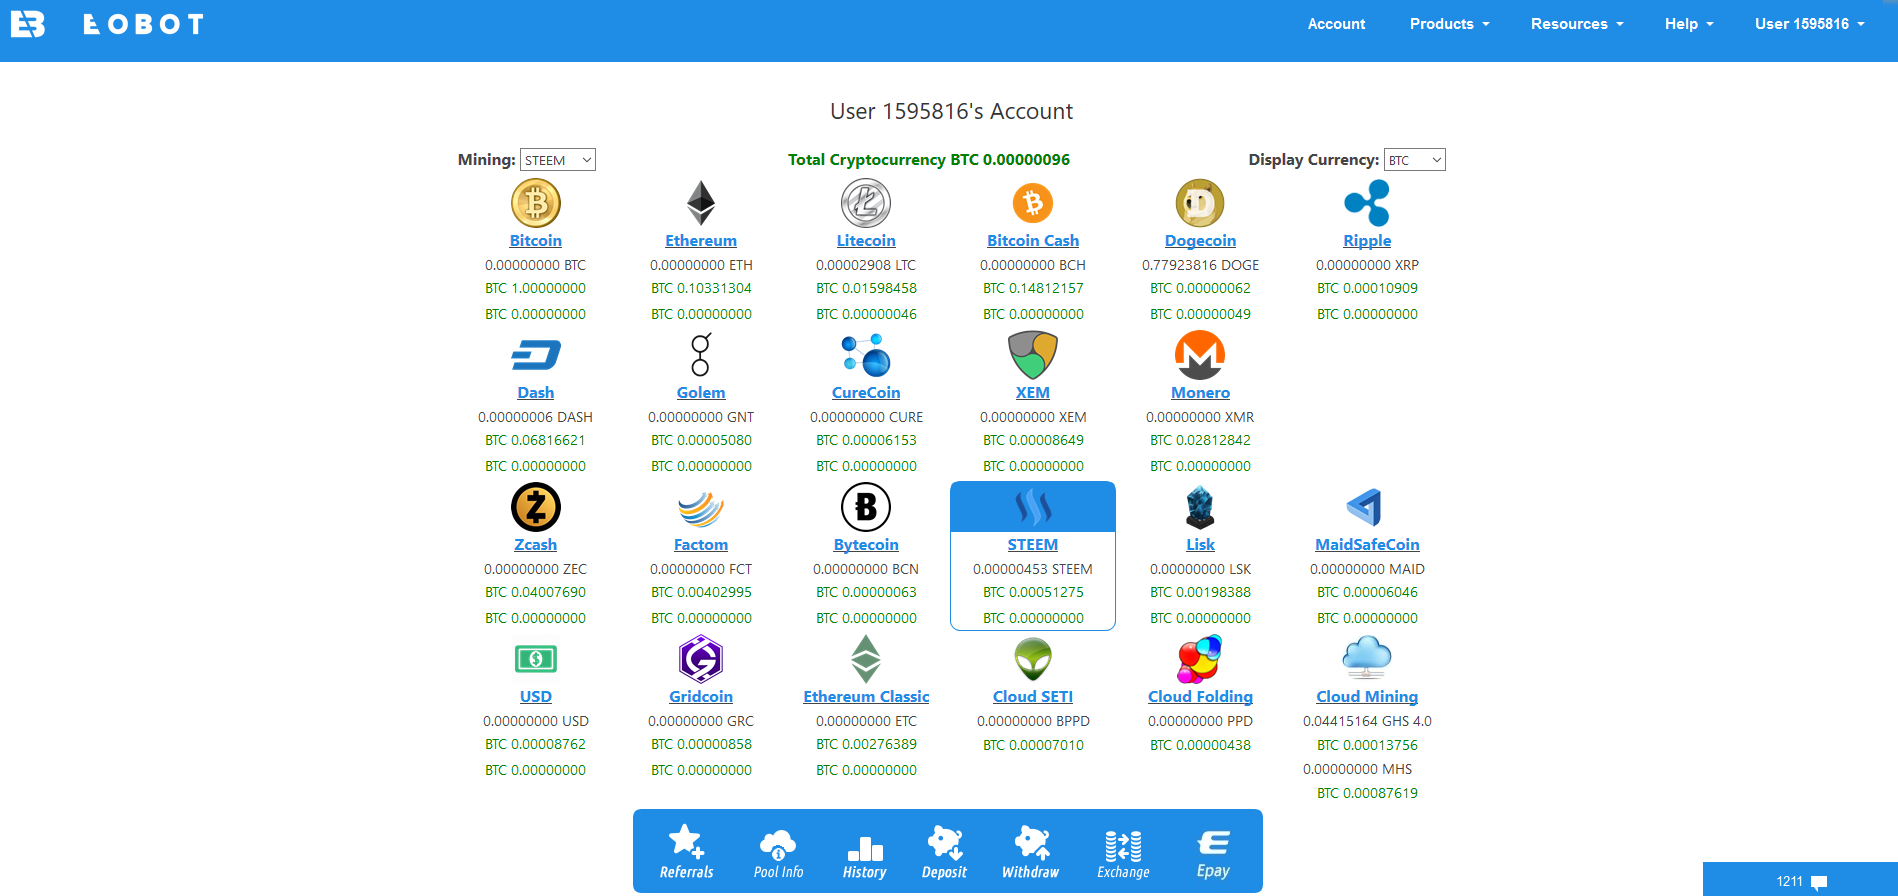
Task: Open the Mining coin dropdown
Action: point(558,160)
